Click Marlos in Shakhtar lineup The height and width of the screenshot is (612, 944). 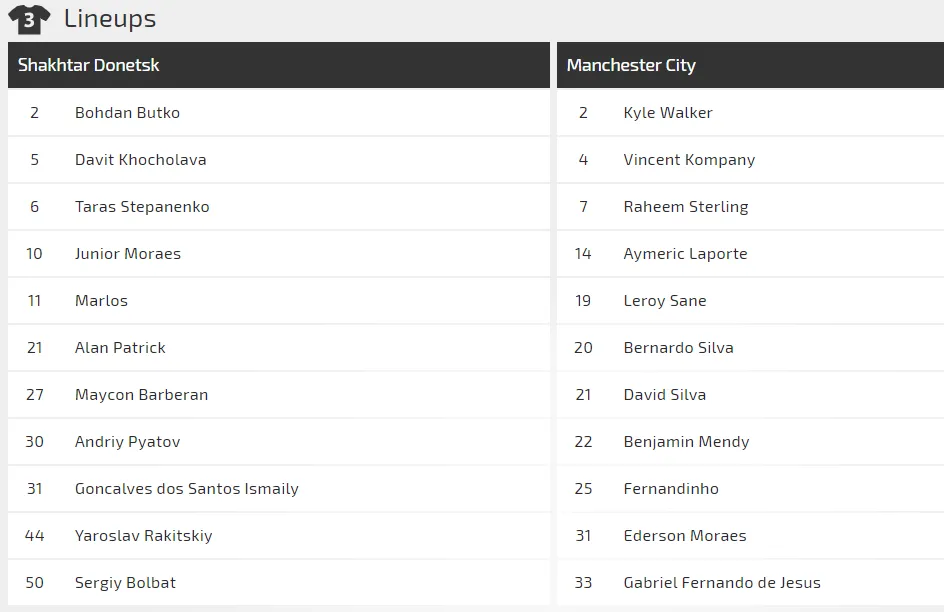point(101,301)
